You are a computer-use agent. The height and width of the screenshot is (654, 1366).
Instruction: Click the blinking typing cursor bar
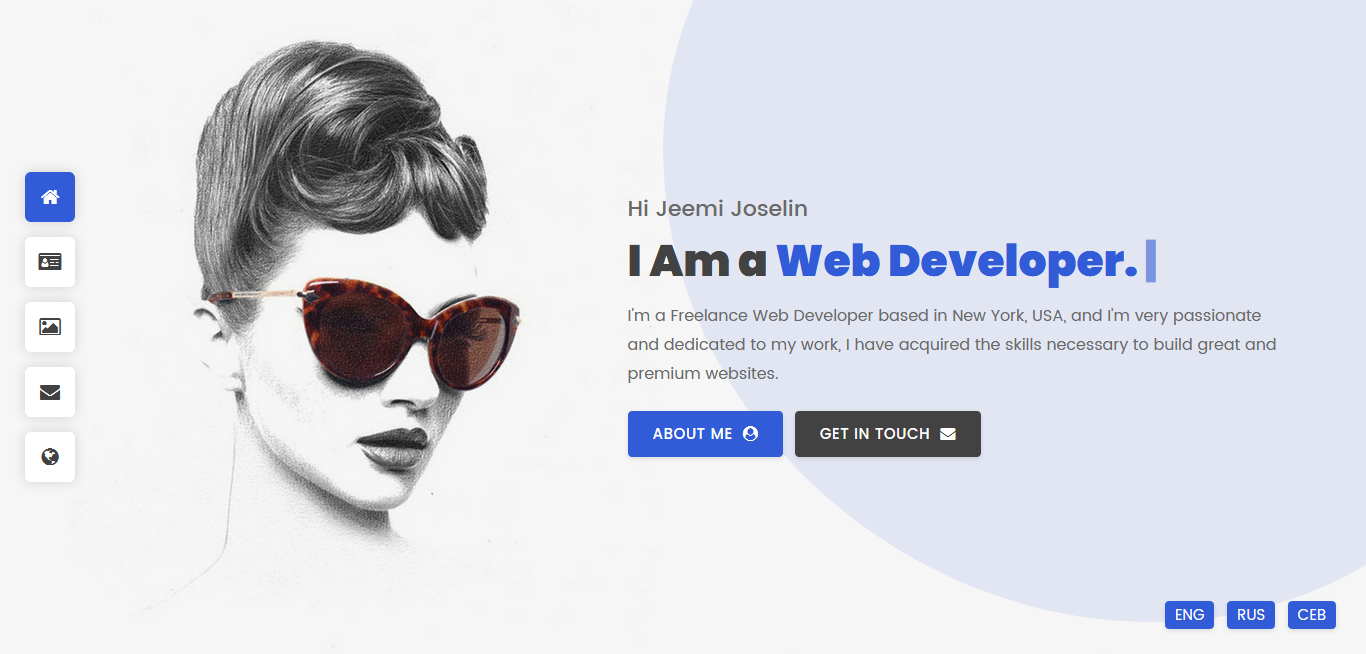tap(1151, 261)
